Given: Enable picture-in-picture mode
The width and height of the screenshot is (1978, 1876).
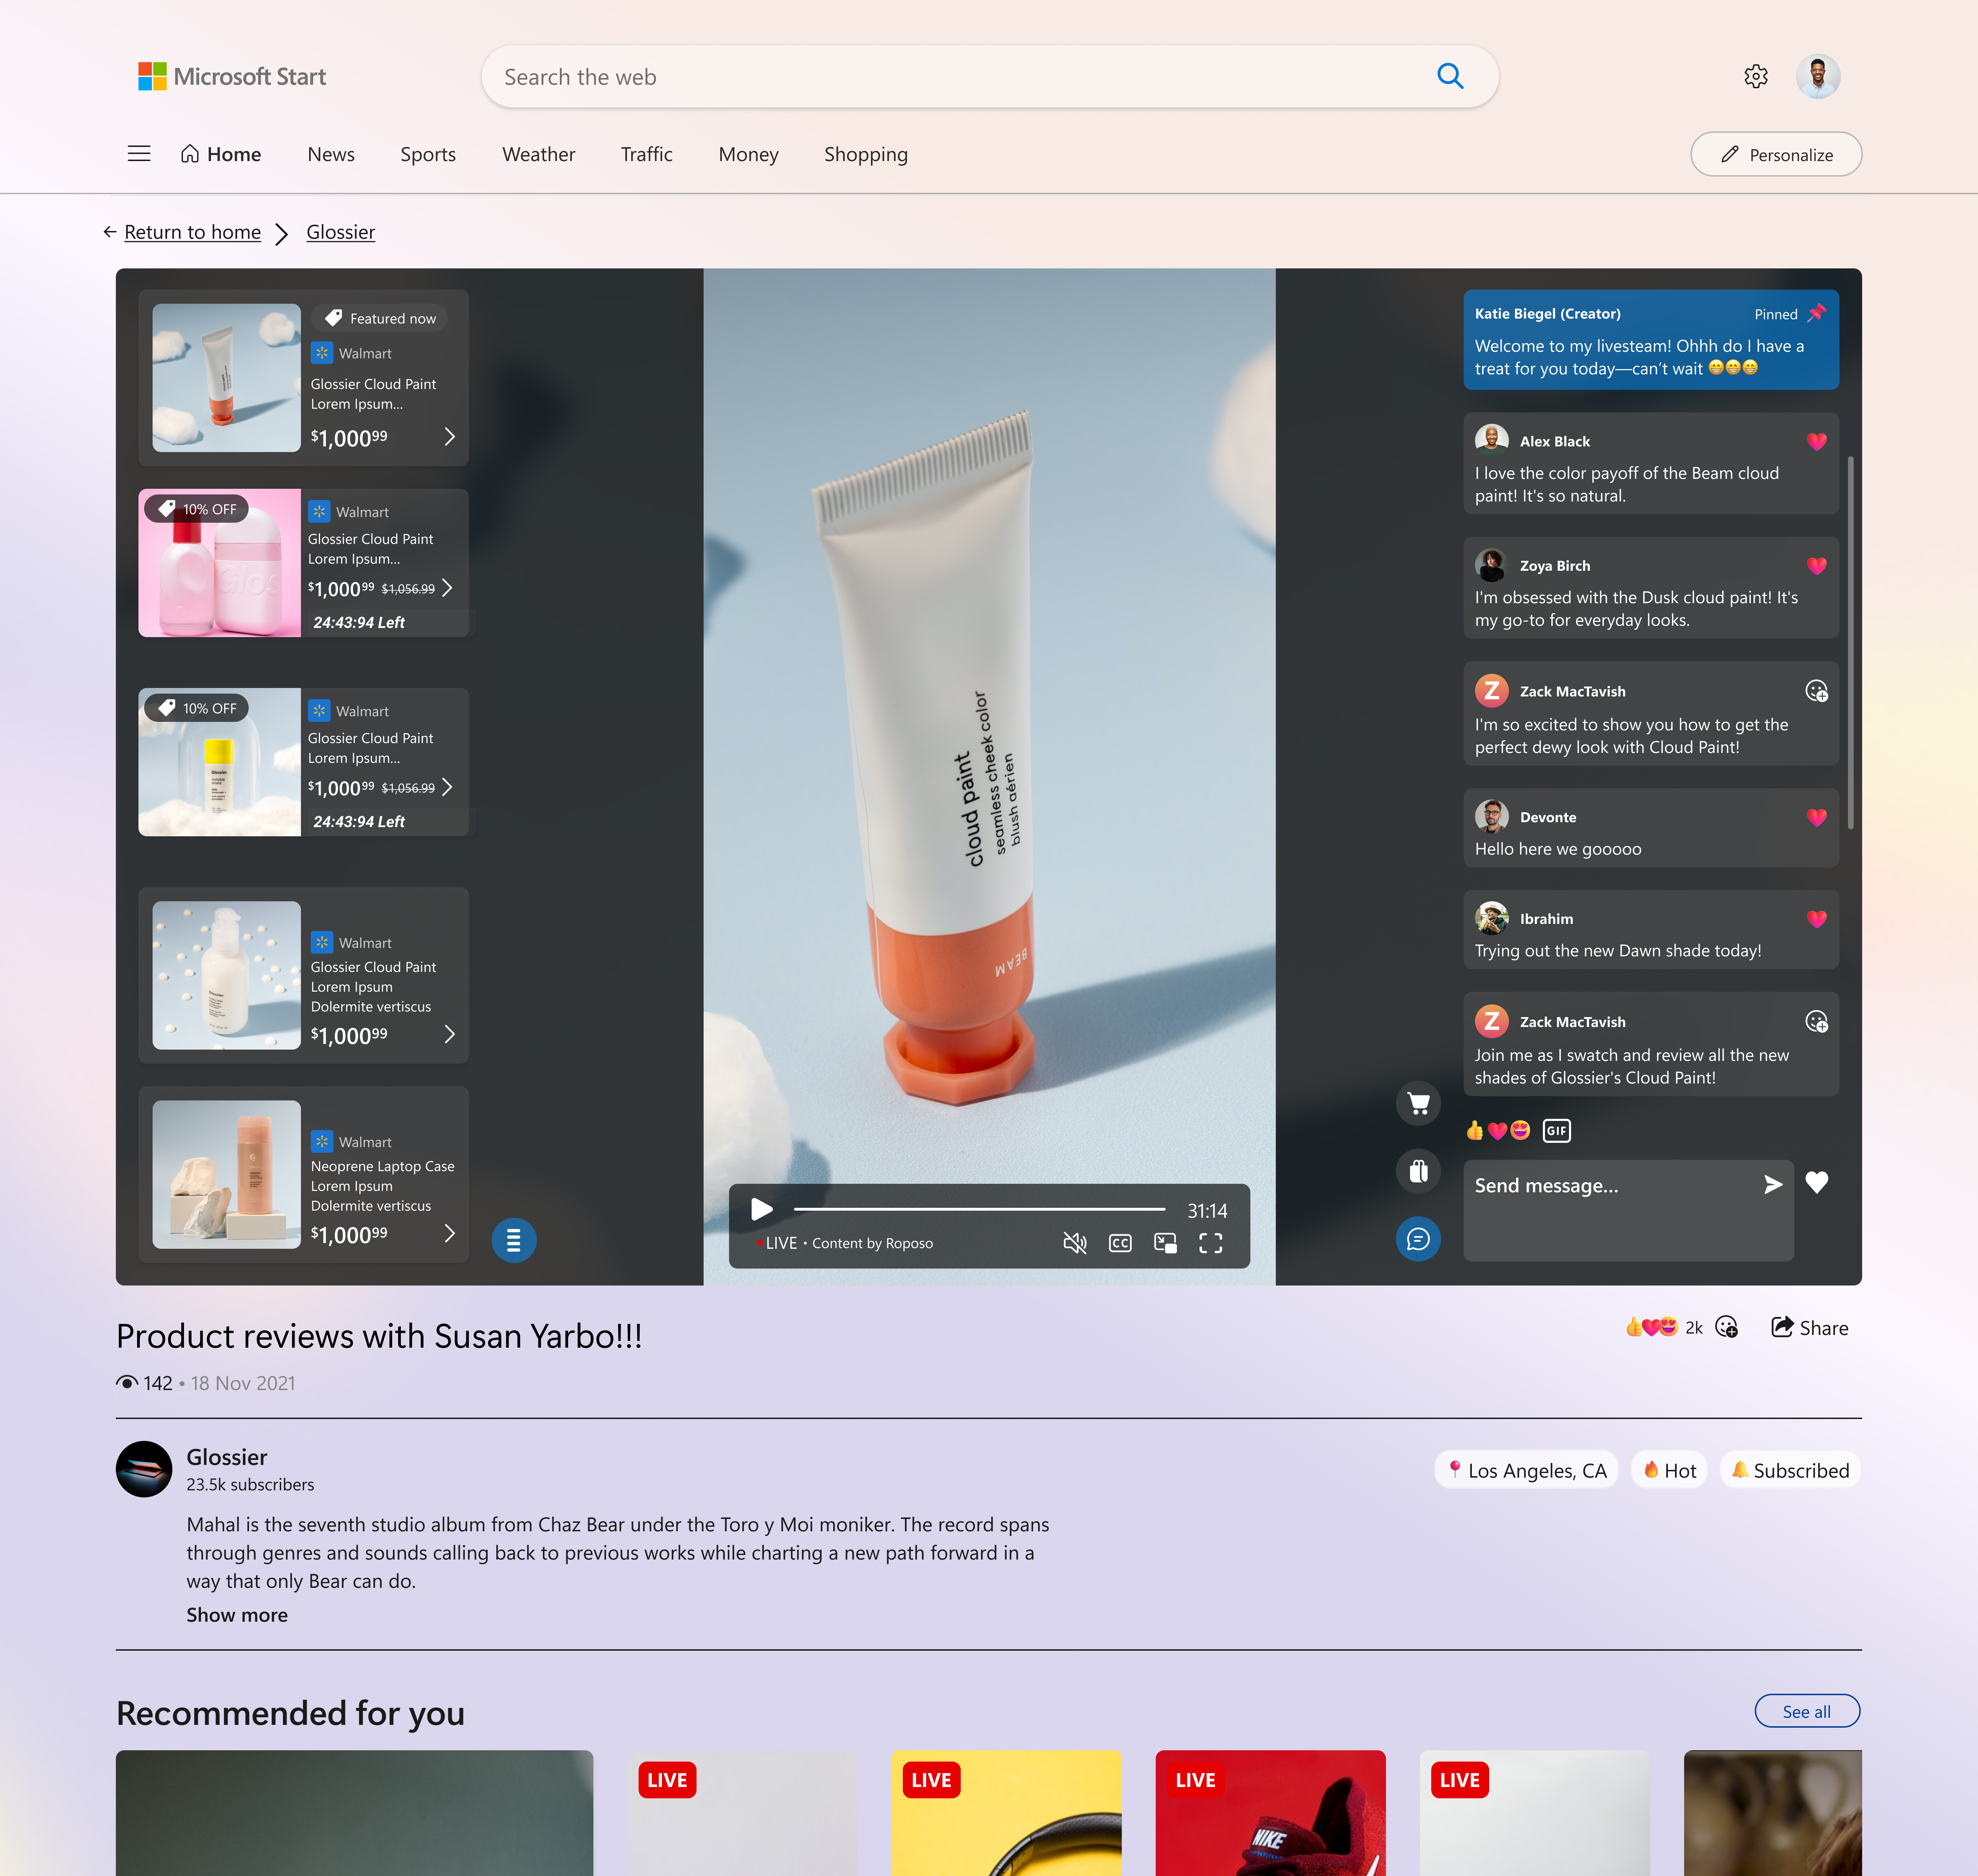Looking at the screenshot, I should tap(1165, 1243).
